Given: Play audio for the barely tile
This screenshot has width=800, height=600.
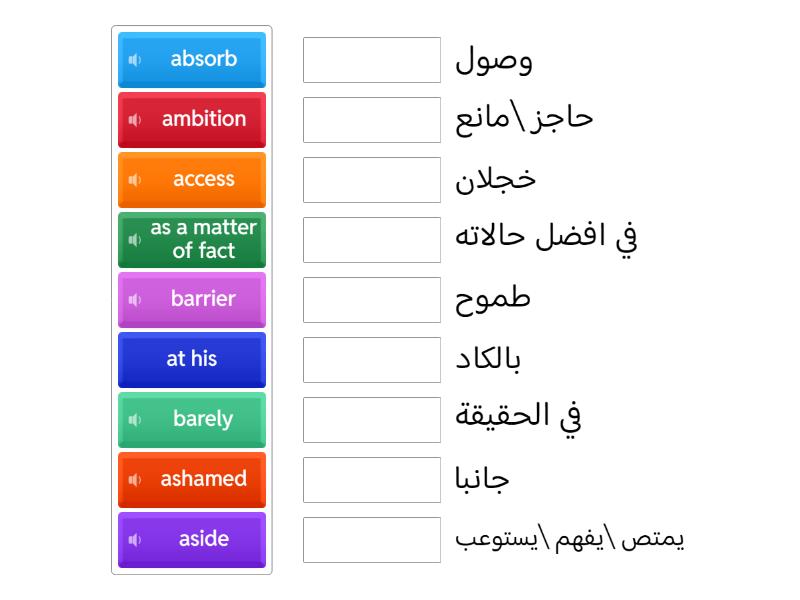Looking at the screenshot, I should pos(135,420).
